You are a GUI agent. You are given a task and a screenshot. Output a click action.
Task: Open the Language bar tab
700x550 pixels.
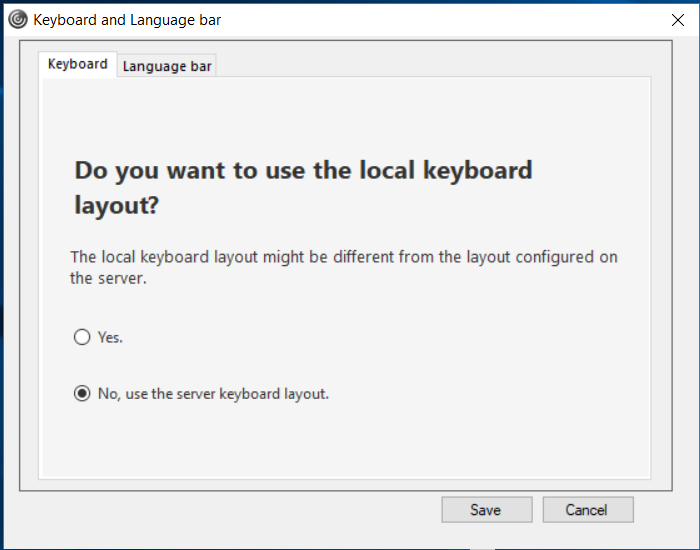tap(167, 66)
